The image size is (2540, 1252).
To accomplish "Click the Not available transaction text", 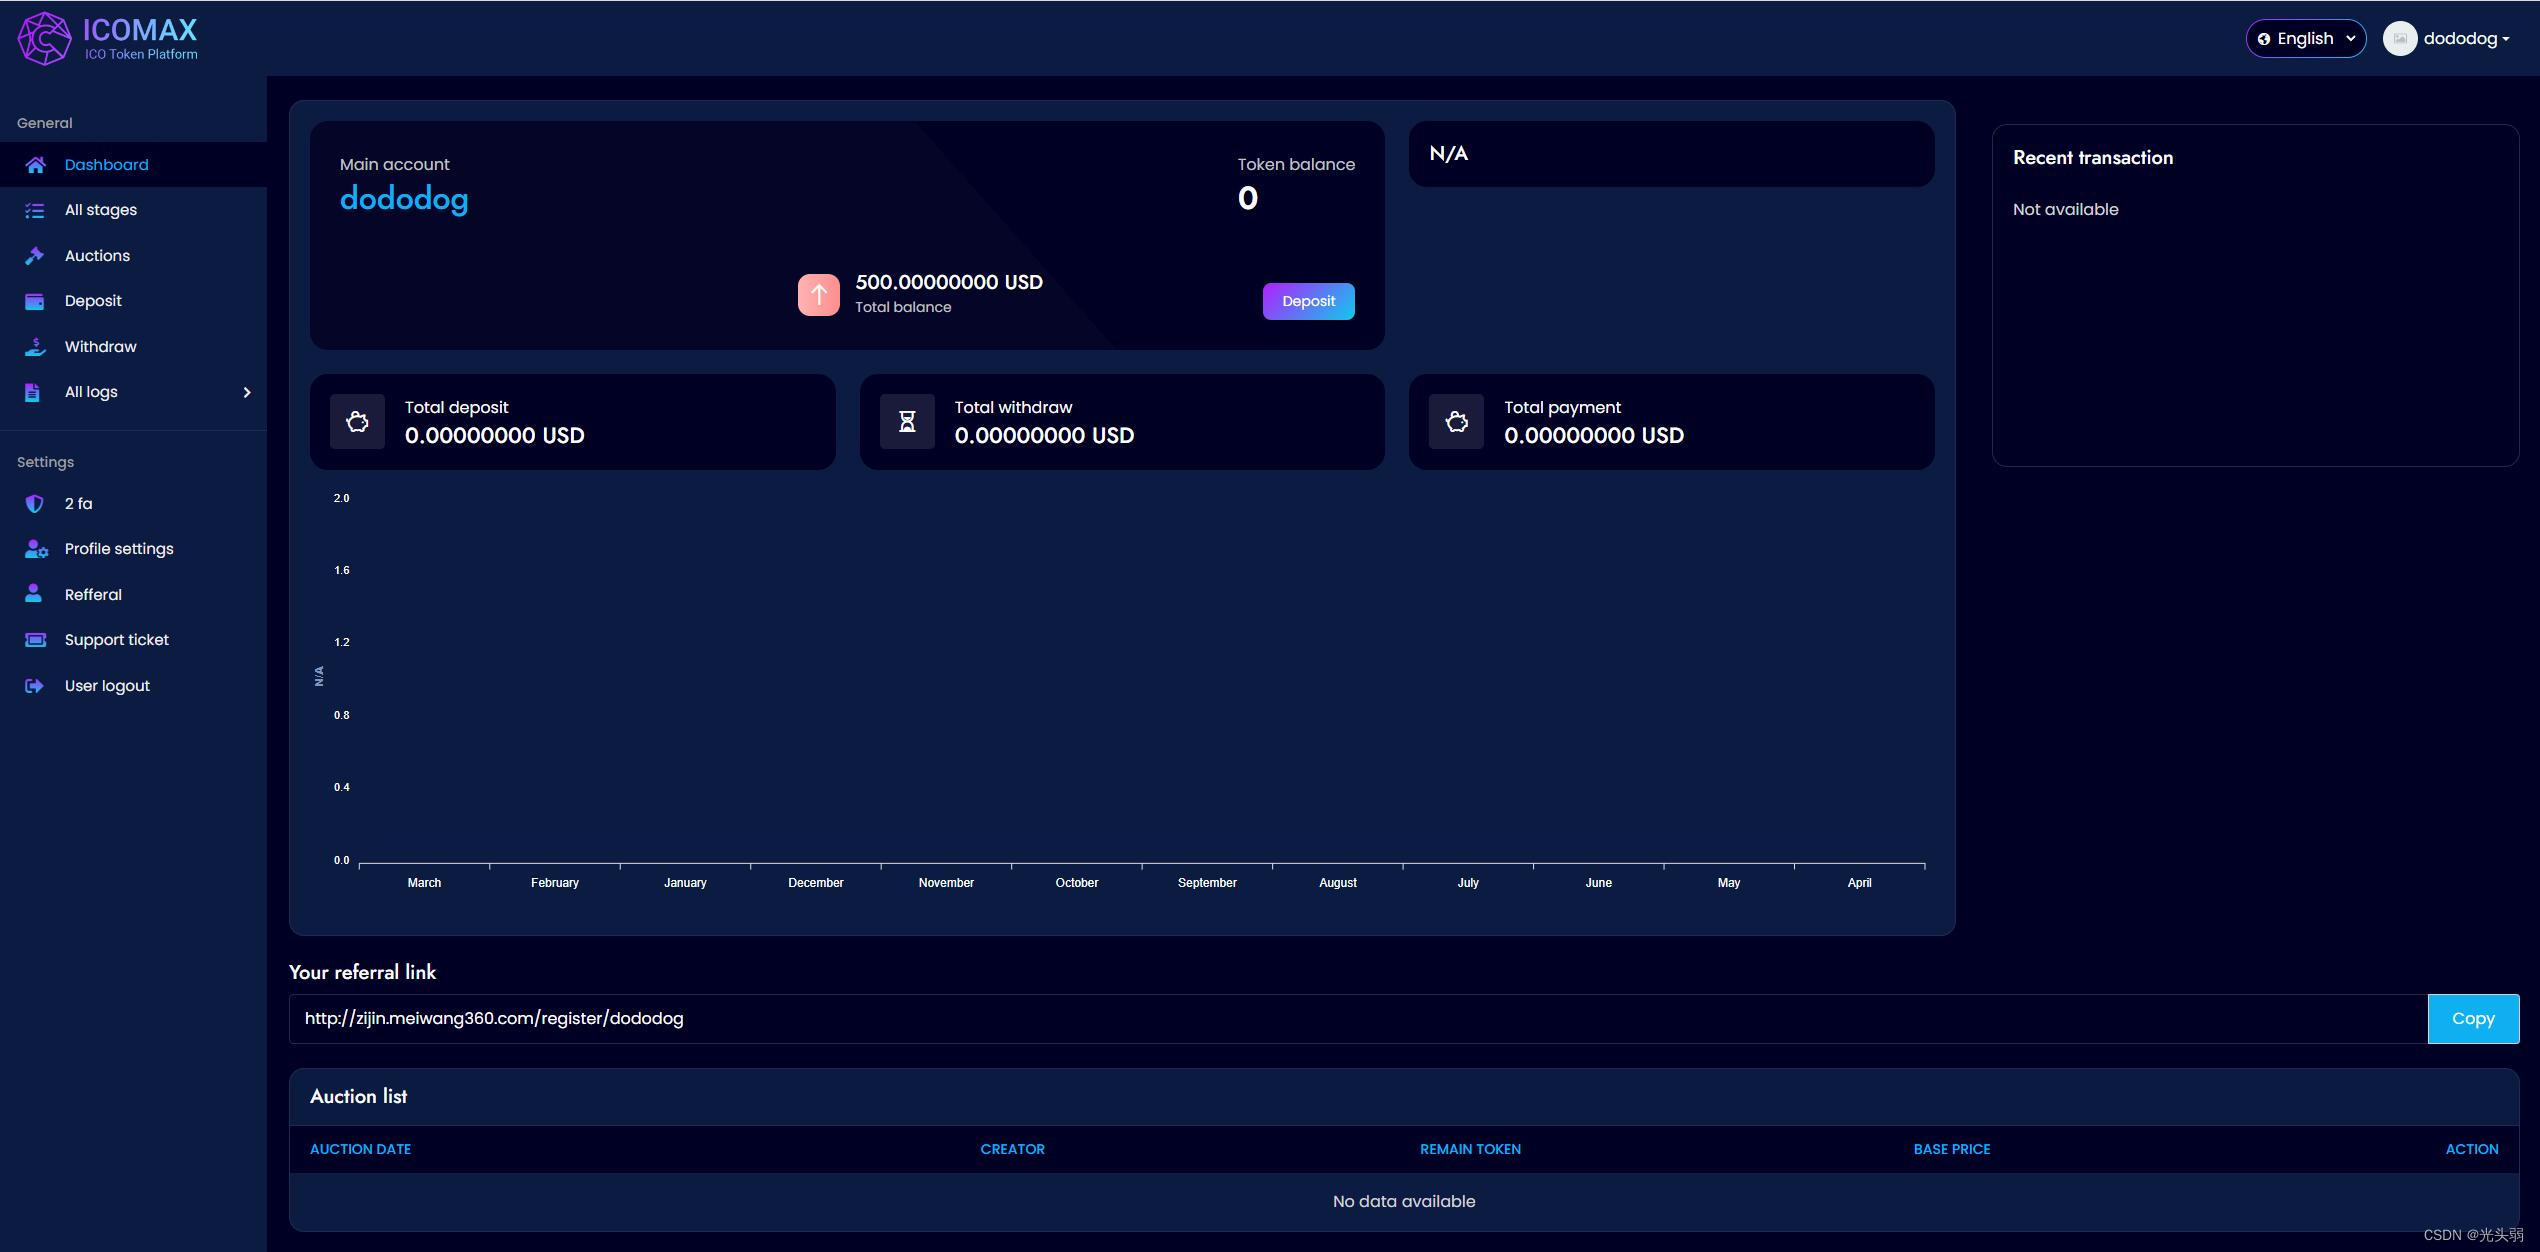I will [2065, 209].
